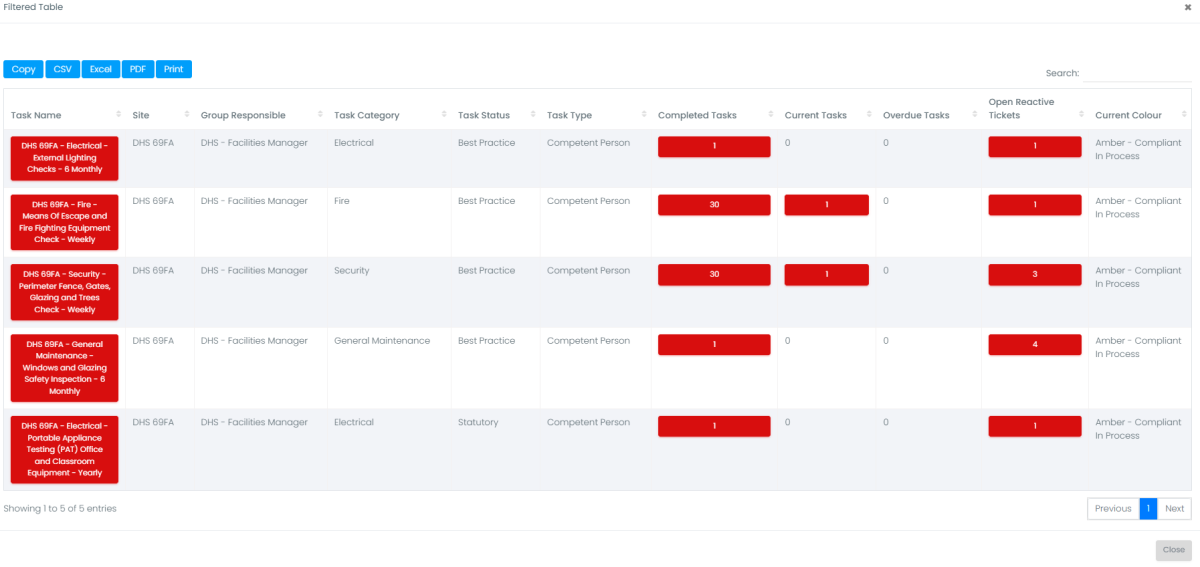Export the table as CSV
This screenshot has width=1200, height=567.
(62, 69)
